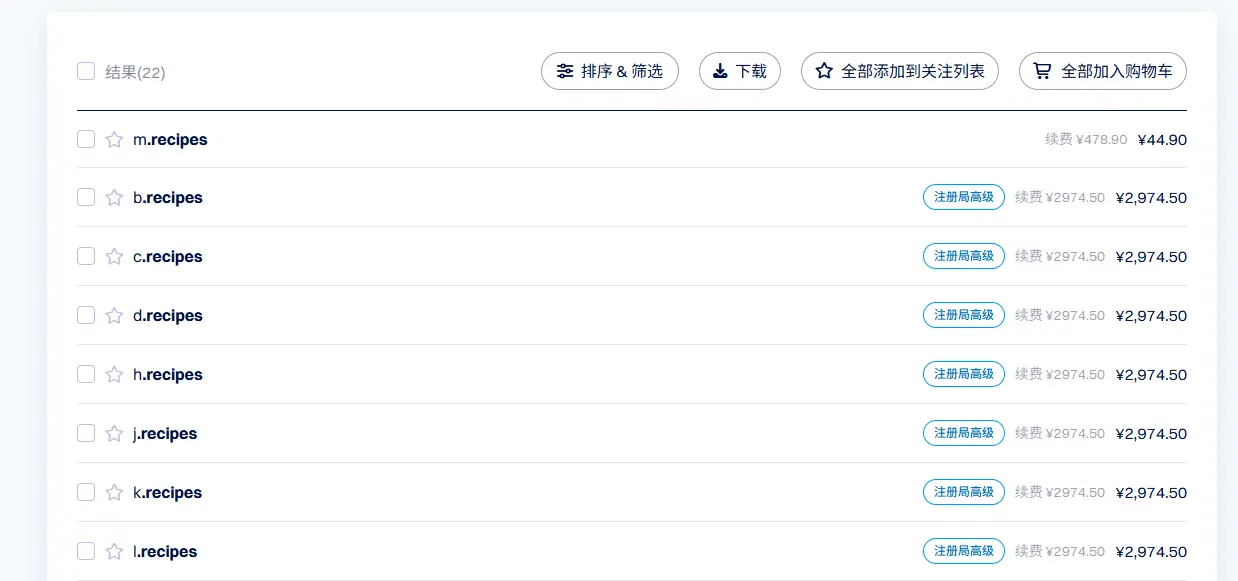This screenshot has height=581, width=1238.
Task: Star b.recipes domain as favorite
Action: [x=114, y=197]
